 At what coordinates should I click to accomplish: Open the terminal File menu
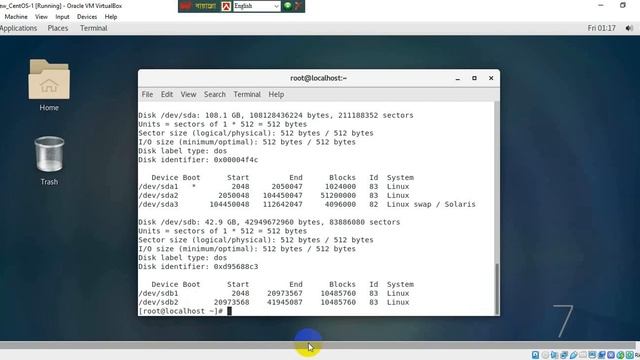tap(147, 94)
